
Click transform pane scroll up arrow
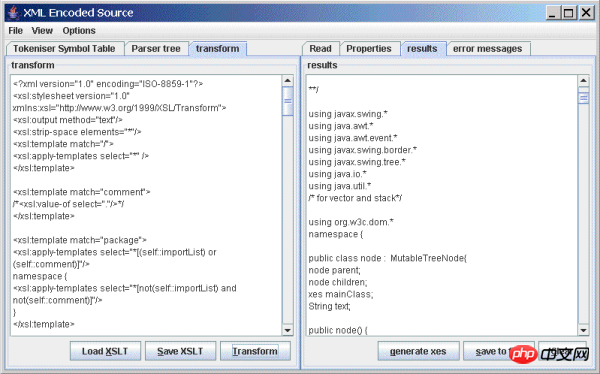click(287, 80)
